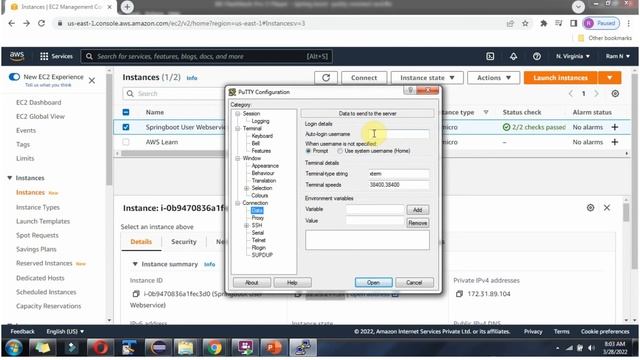Click the Connect button
Viewport: 640px width, 360px height.
[x=364, y=78]
